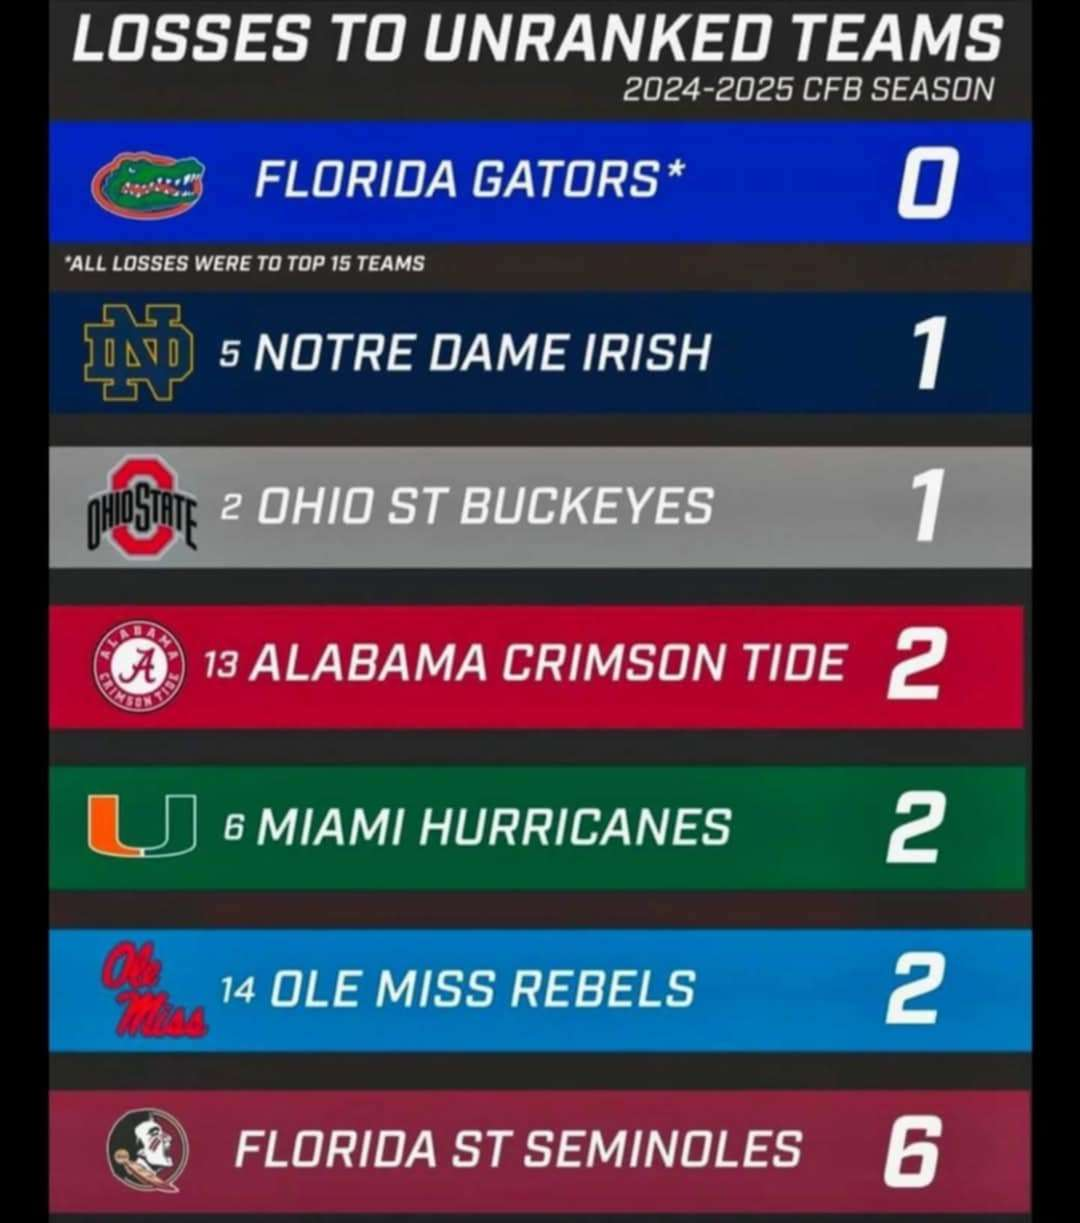Click the Losses to Unranked Teams title
This screenshot has width=1080, height=1223.
538,39
